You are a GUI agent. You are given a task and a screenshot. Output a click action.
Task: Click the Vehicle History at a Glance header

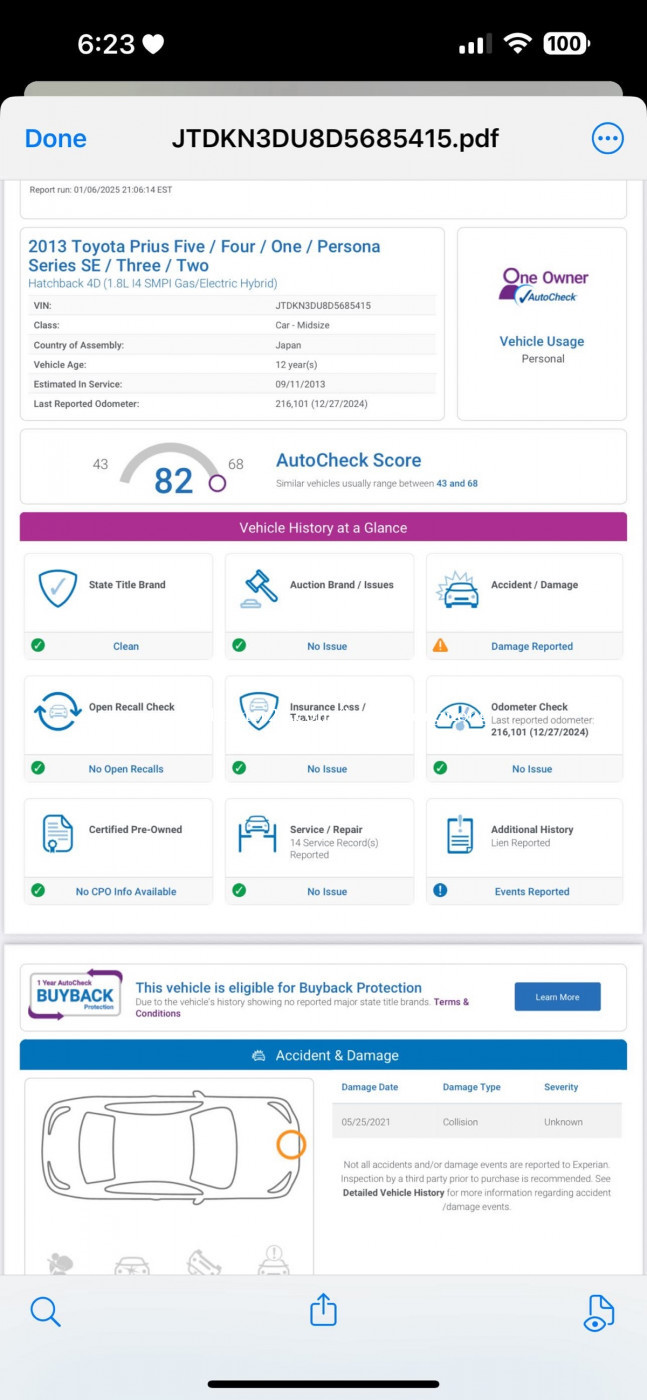[x=323, y=527]
